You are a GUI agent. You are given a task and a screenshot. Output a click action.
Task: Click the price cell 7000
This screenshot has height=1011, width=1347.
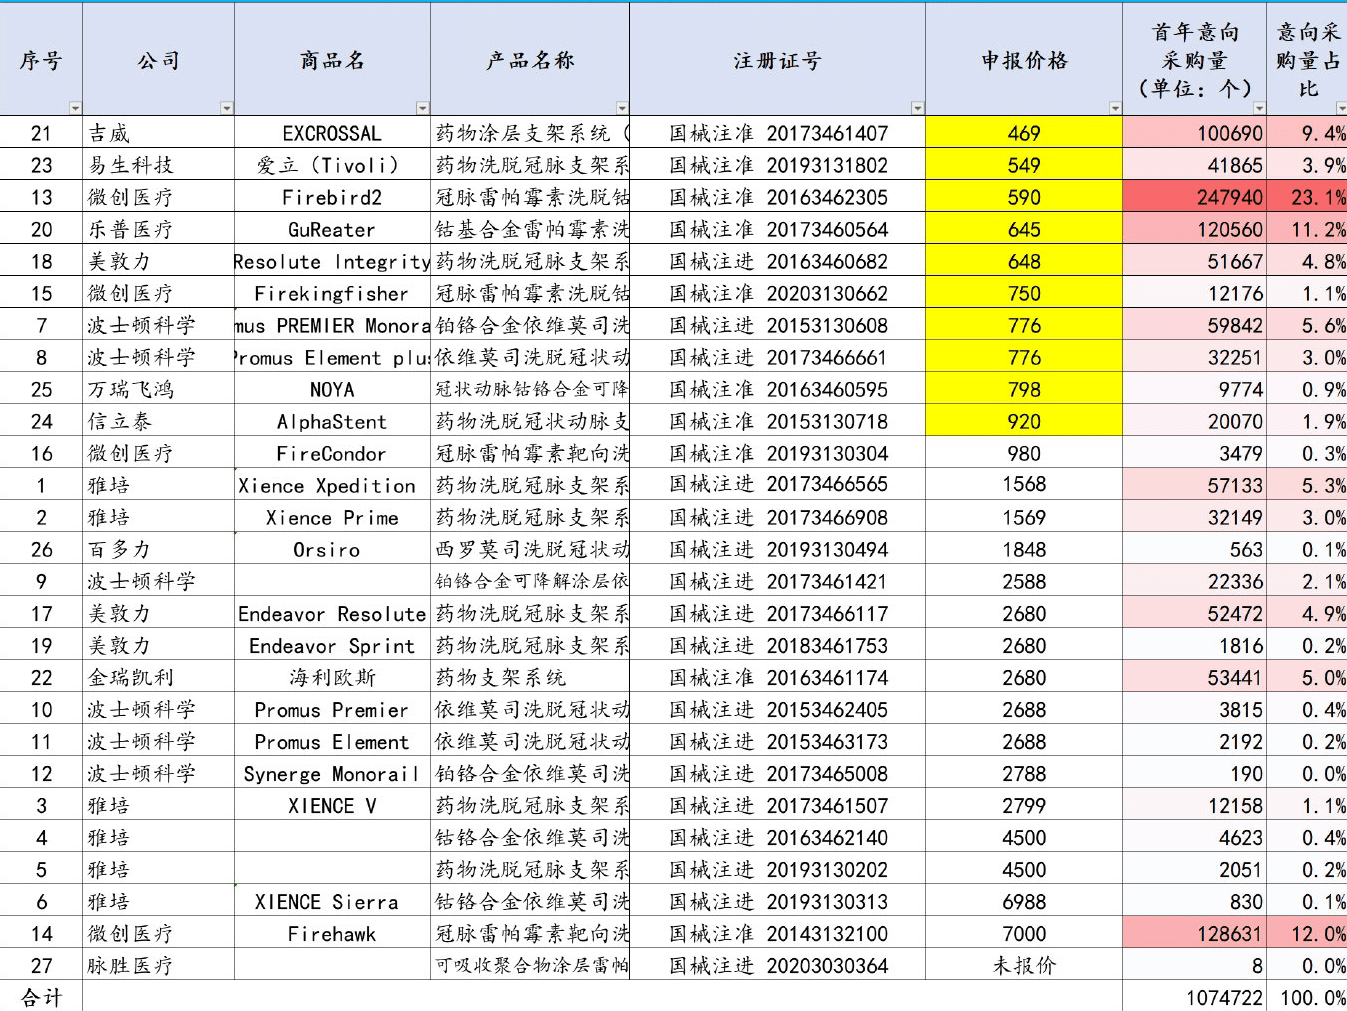(x=1024, y=933)
